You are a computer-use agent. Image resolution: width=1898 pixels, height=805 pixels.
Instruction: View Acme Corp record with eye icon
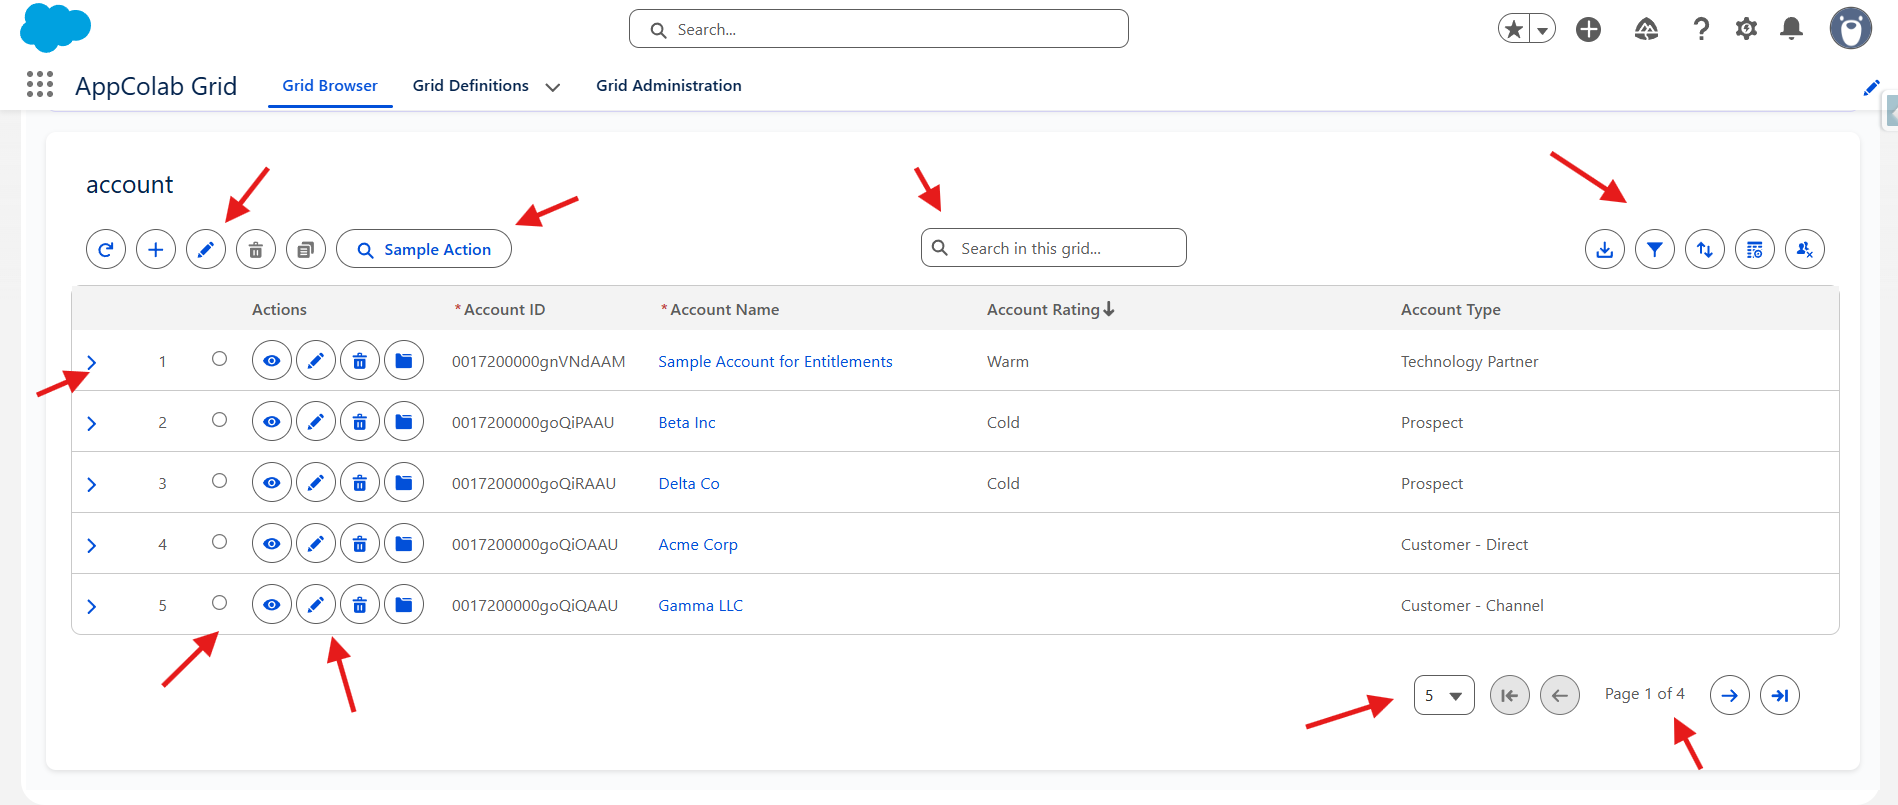pyautogui.click(x=272, y=544)
